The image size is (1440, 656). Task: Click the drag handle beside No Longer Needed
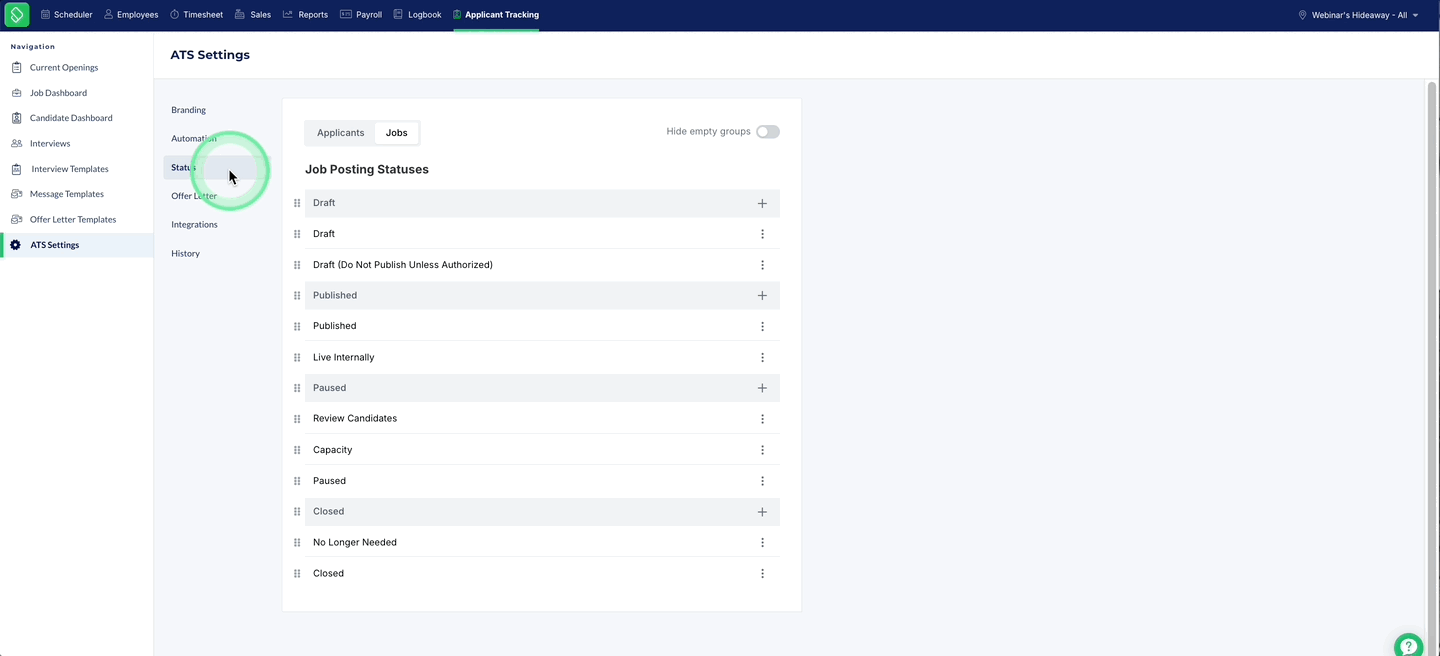coord(297,542)
